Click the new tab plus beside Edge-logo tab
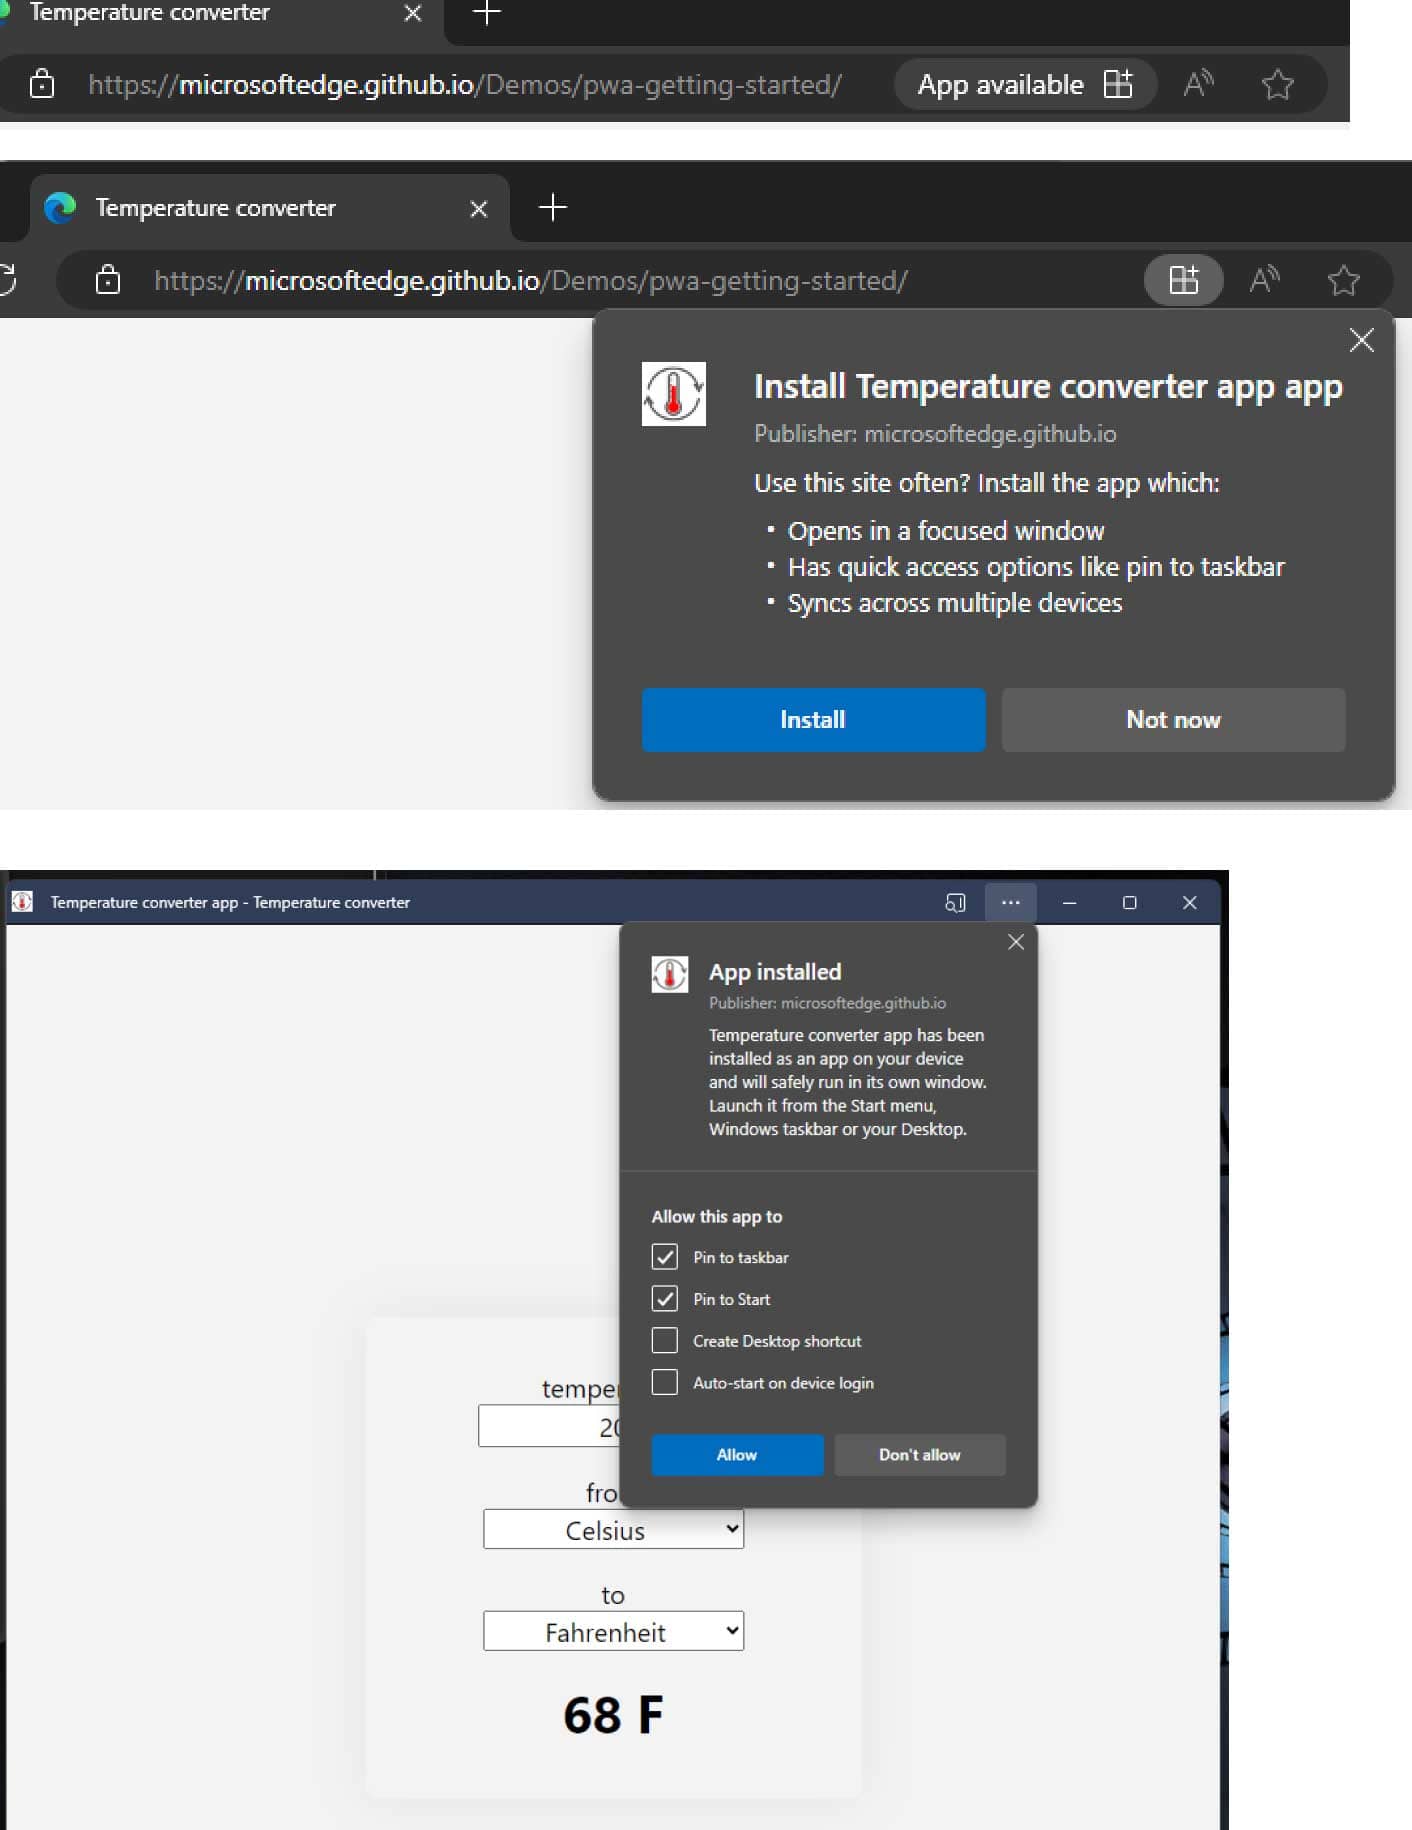 tap(552, 207)
